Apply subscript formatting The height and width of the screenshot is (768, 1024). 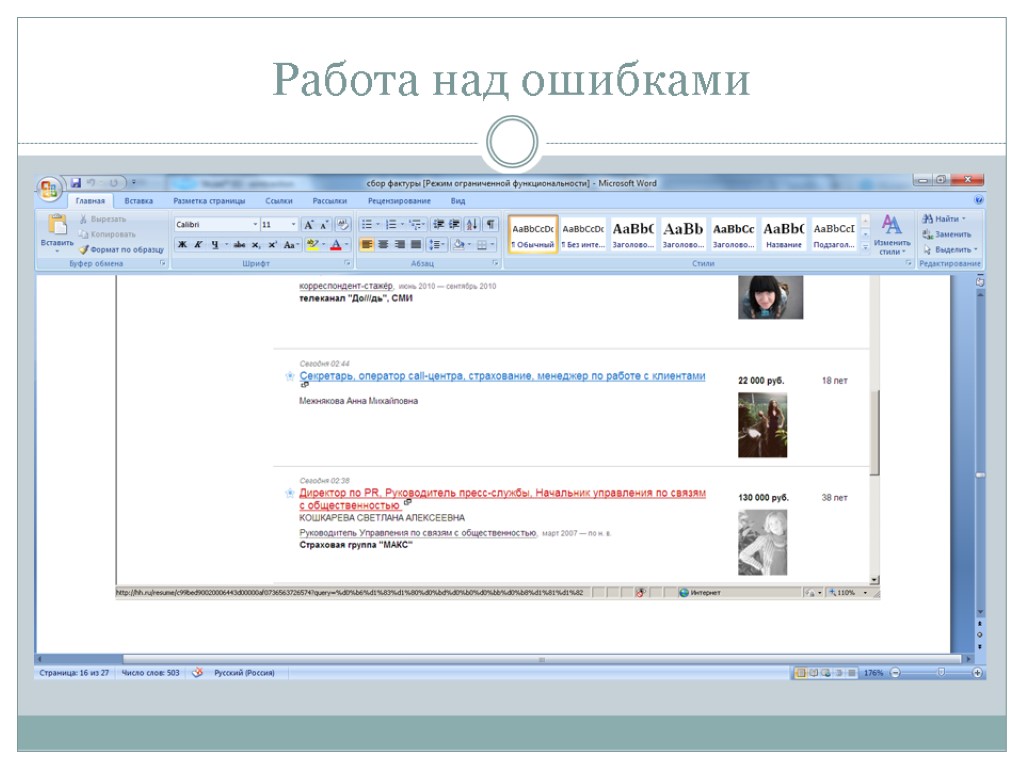(256, 245)
